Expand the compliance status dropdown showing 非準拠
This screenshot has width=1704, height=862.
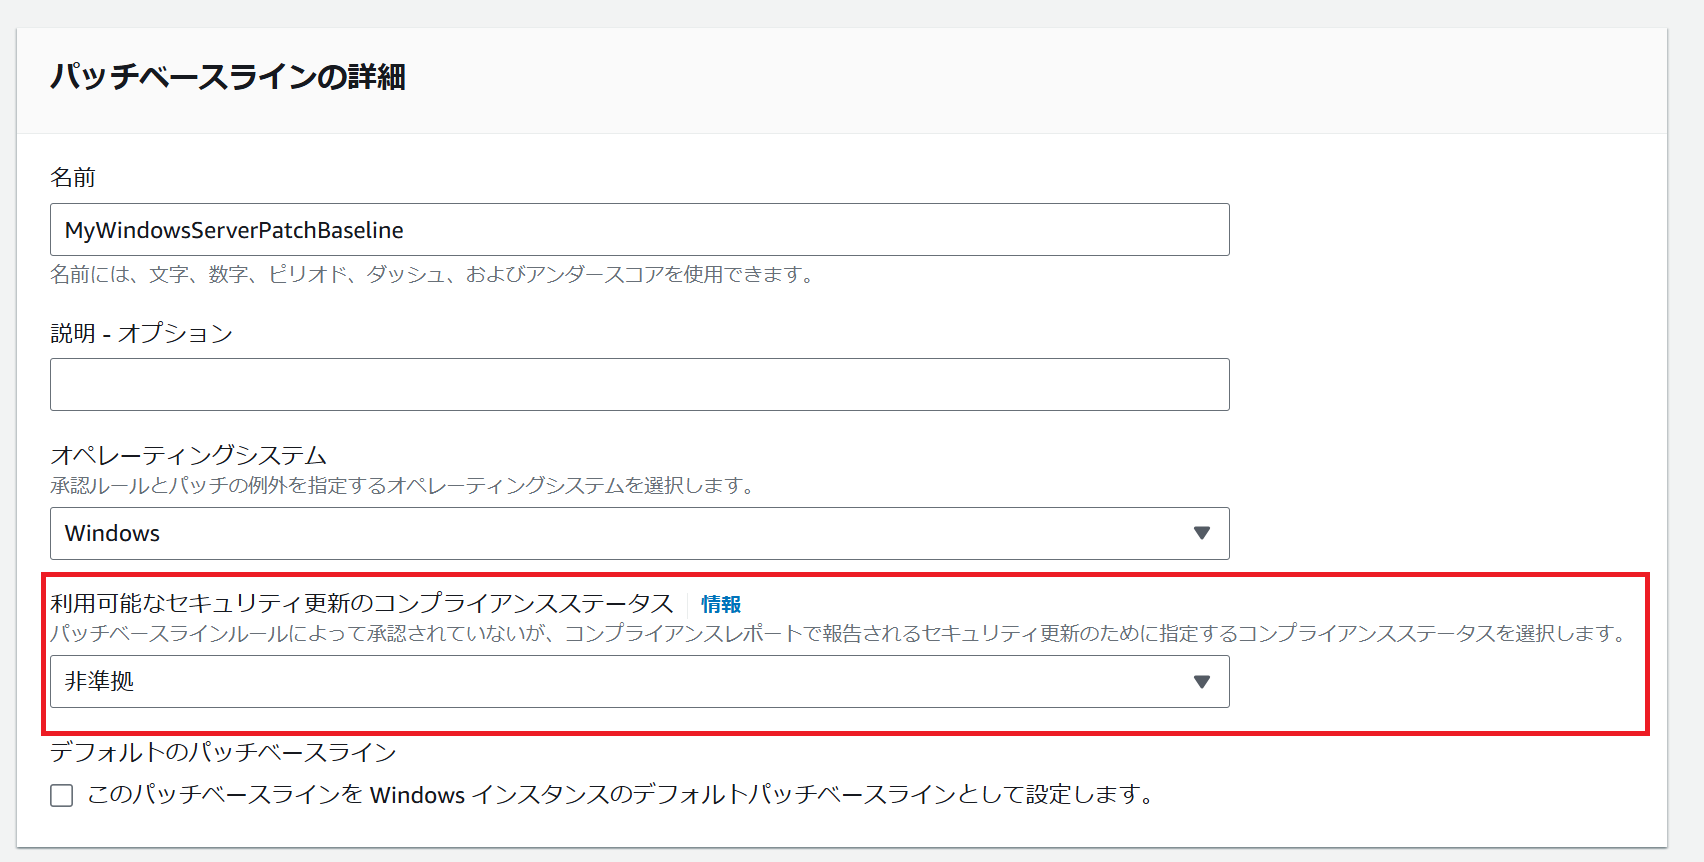click(640, 681)
